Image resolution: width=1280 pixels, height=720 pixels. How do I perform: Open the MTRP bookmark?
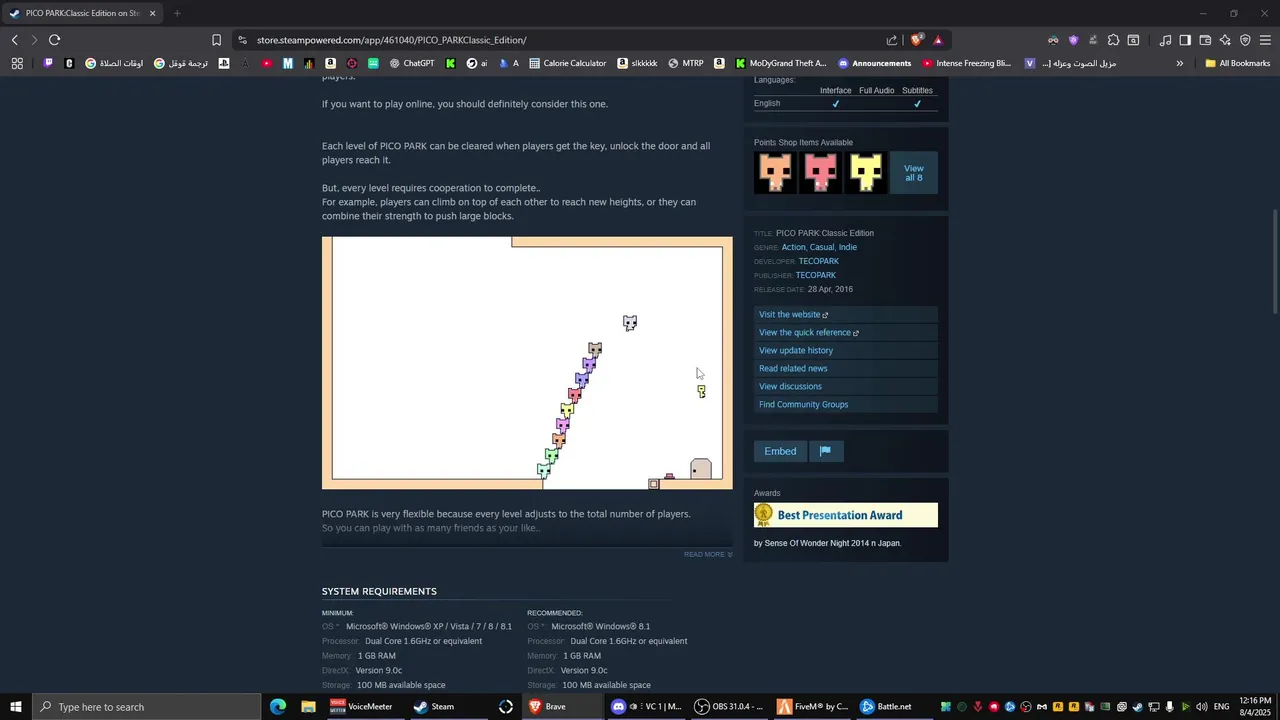tap(686, 63)
